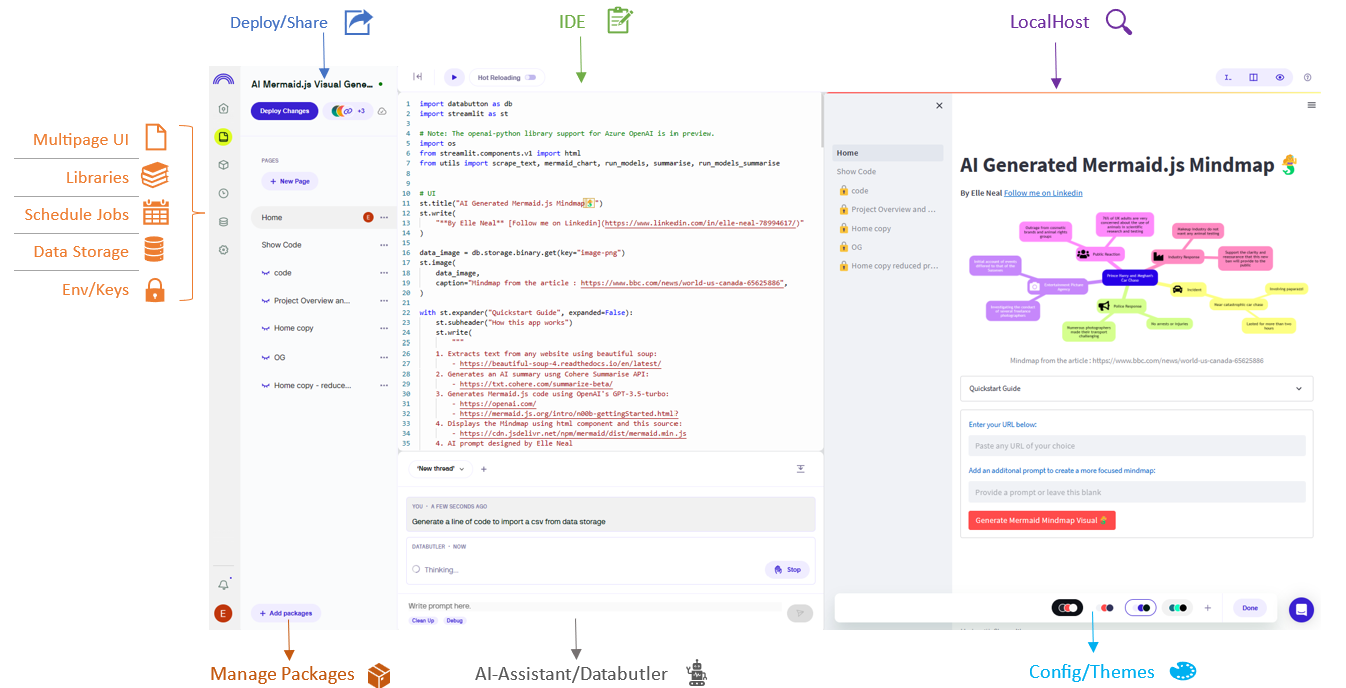Open the Data Storage database icon
The width and height of the screenshot is (1346, 688).
(x=223, y=222)
